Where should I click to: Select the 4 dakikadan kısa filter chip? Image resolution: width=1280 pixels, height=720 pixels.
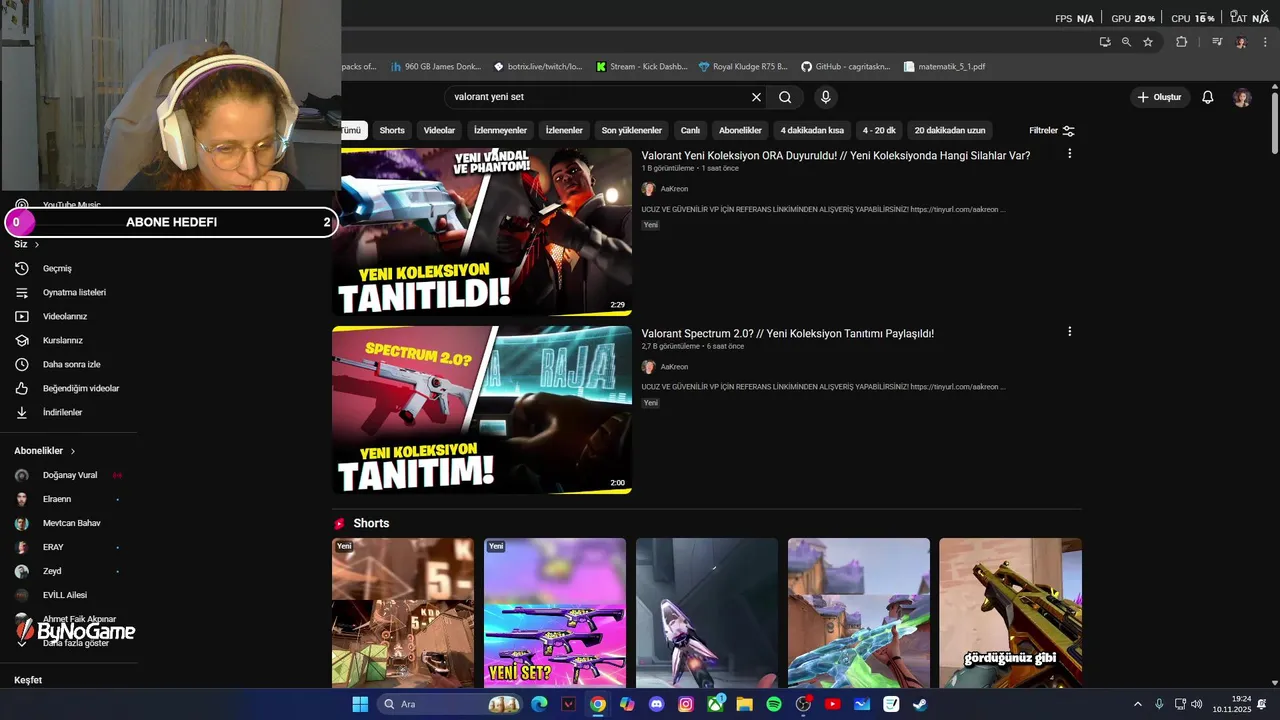point(812,130)
